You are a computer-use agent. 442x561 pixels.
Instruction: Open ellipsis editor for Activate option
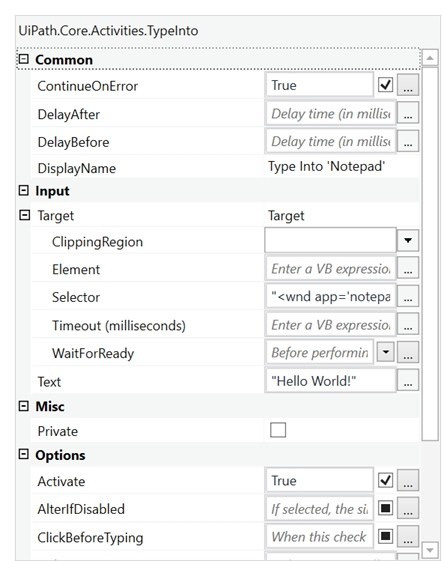point(408,480)
